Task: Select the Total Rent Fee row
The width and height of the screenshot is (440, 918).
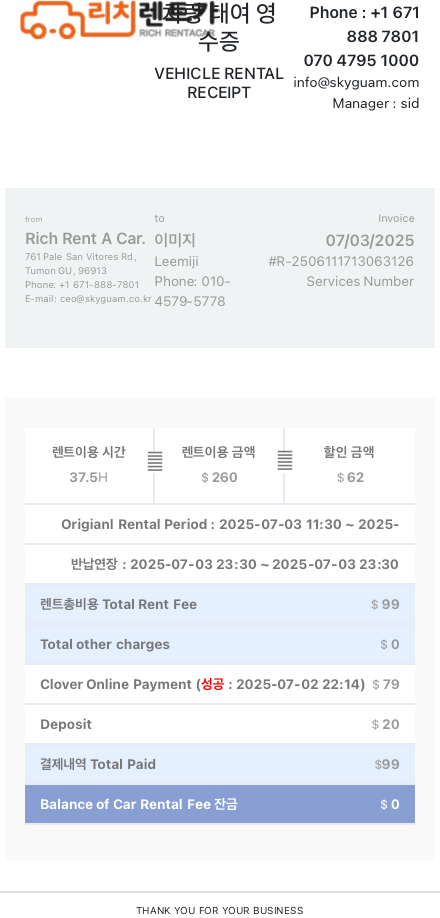Action: tap(220, 604)
